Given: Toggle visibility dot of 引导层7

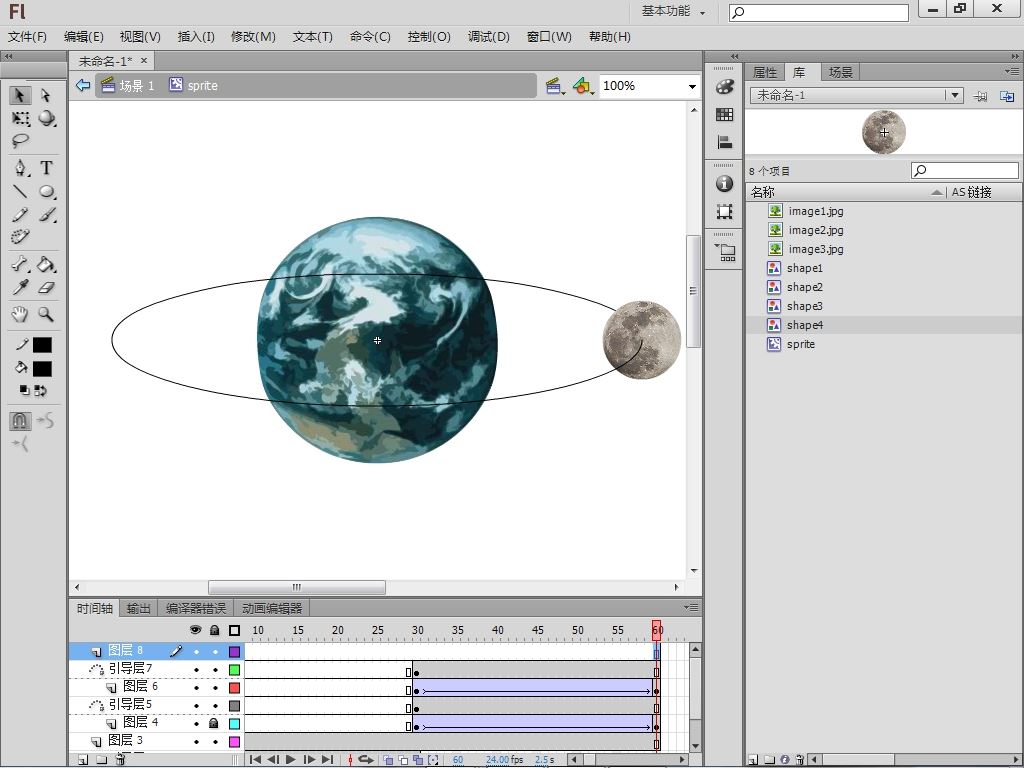Looking at the screenshot, I should point(196,669).
